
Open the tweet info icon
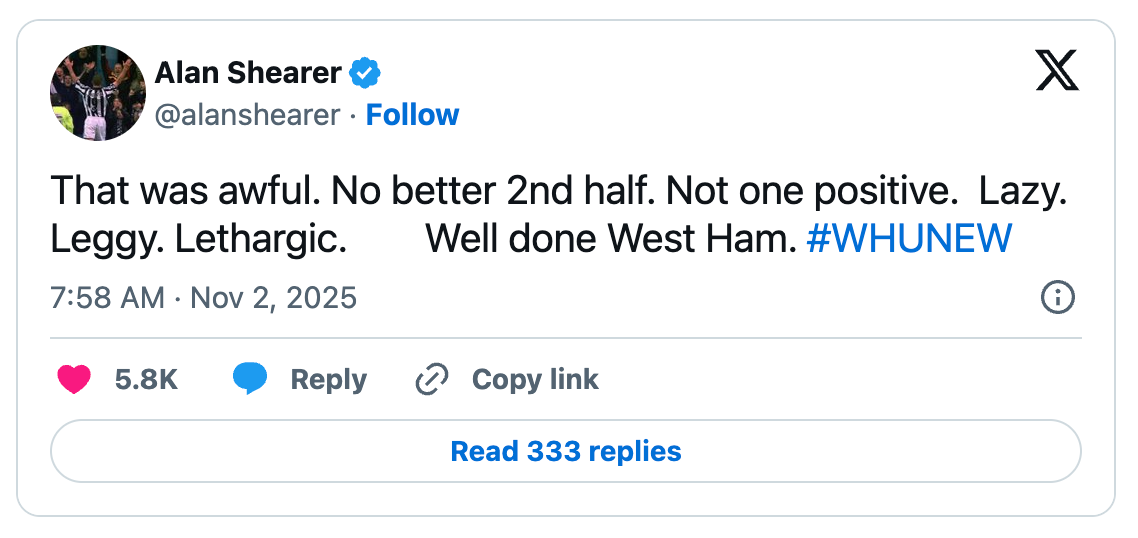pos(1057,297)
